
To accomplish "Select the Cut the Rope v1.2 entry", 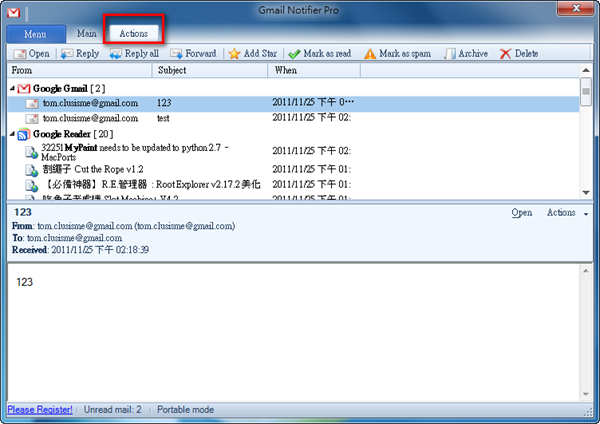I will point(293,170).
